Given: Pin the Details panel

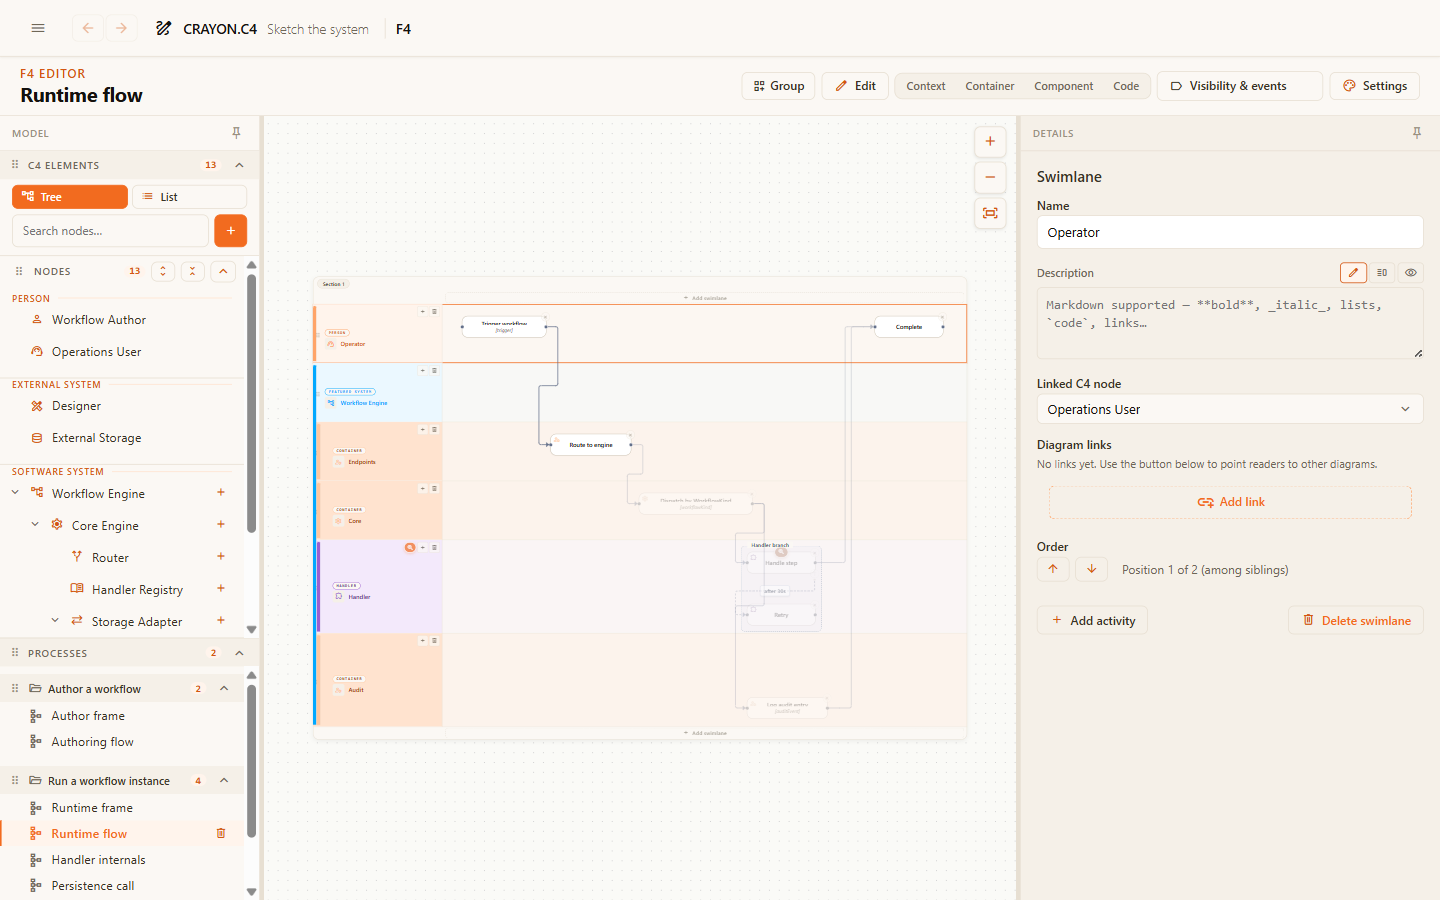Looking at the screenshot, I should tap(1416, 133).
